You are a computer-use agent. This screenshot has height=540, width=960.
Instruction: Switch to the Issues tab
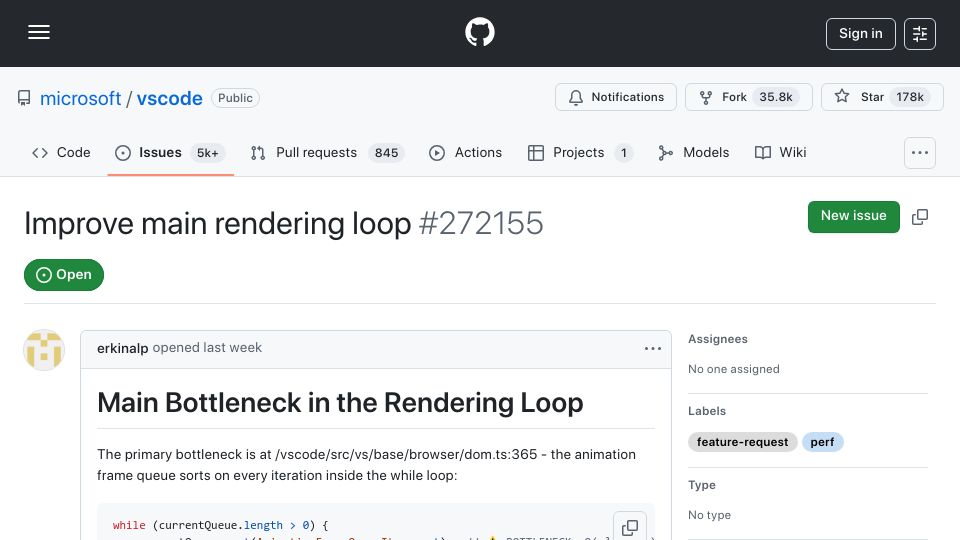click(x=170, y=152)
